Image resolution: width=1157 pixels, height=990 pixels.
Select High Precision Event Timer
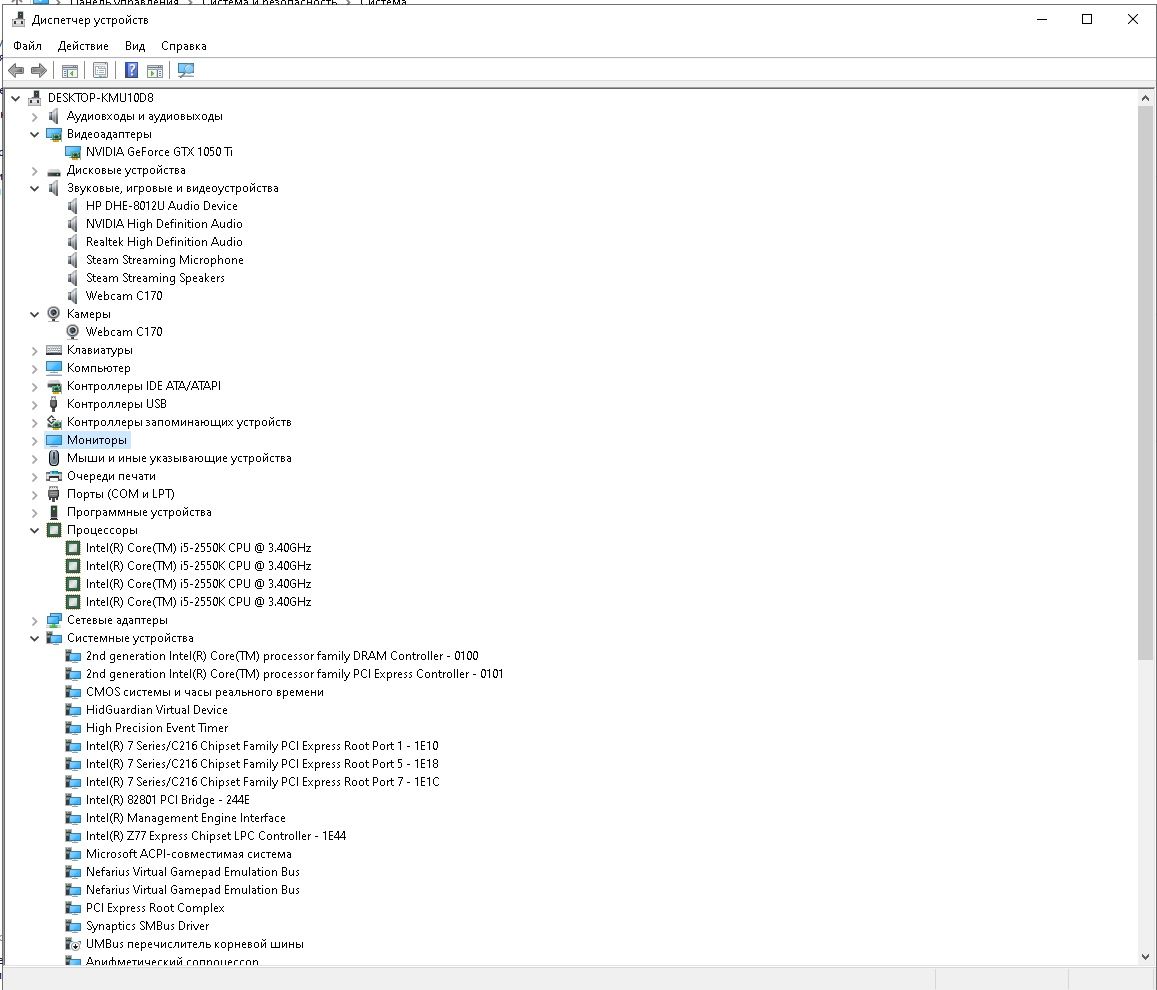pyautogui.click(x=157, y=728)
